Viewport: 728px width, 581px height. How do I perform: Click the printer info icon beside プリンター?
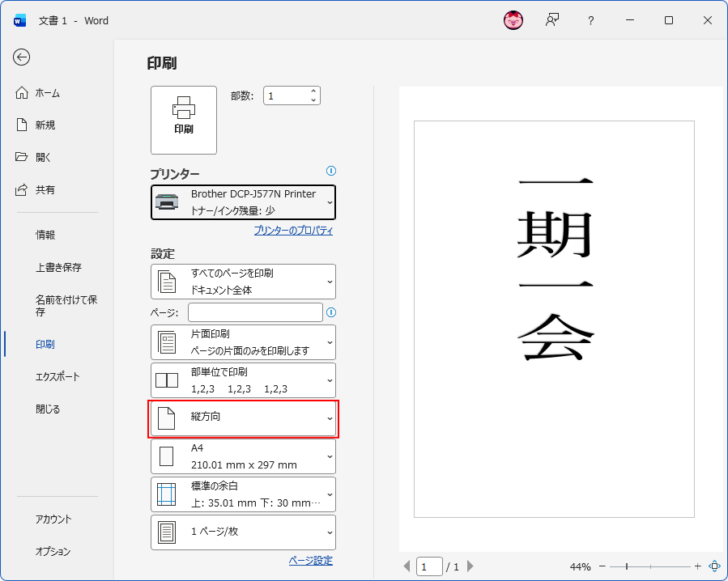pyautogui.click(x=331, y=171)
